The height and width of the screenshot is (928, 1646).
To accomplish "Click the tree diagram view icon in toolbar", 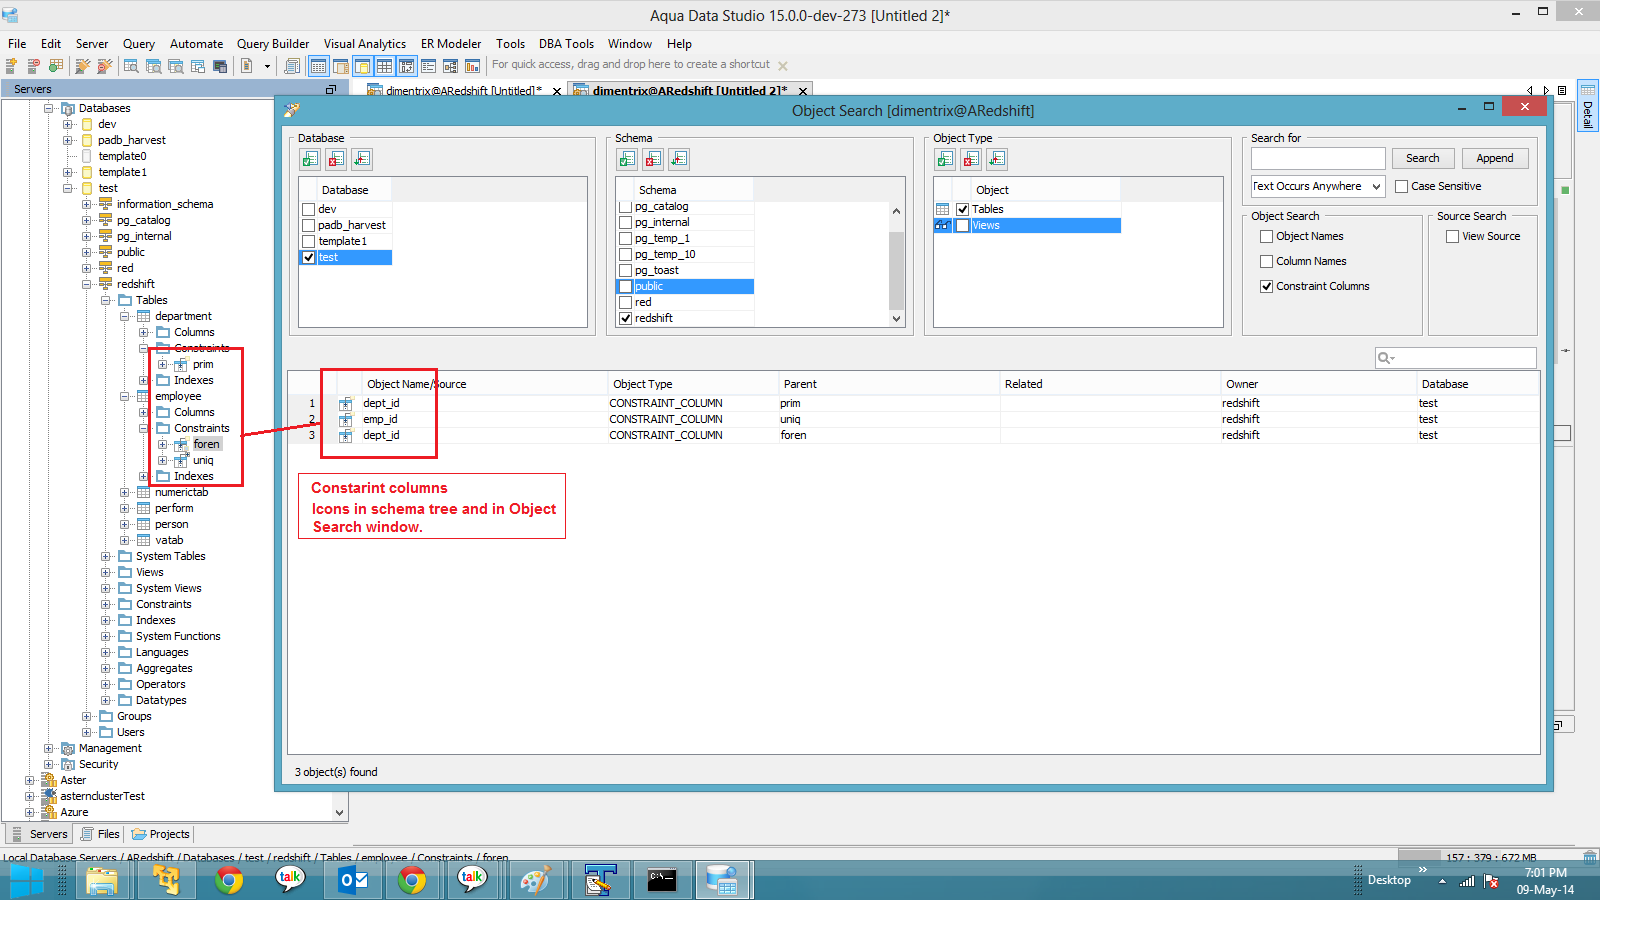I will click(x=450, y=66).
